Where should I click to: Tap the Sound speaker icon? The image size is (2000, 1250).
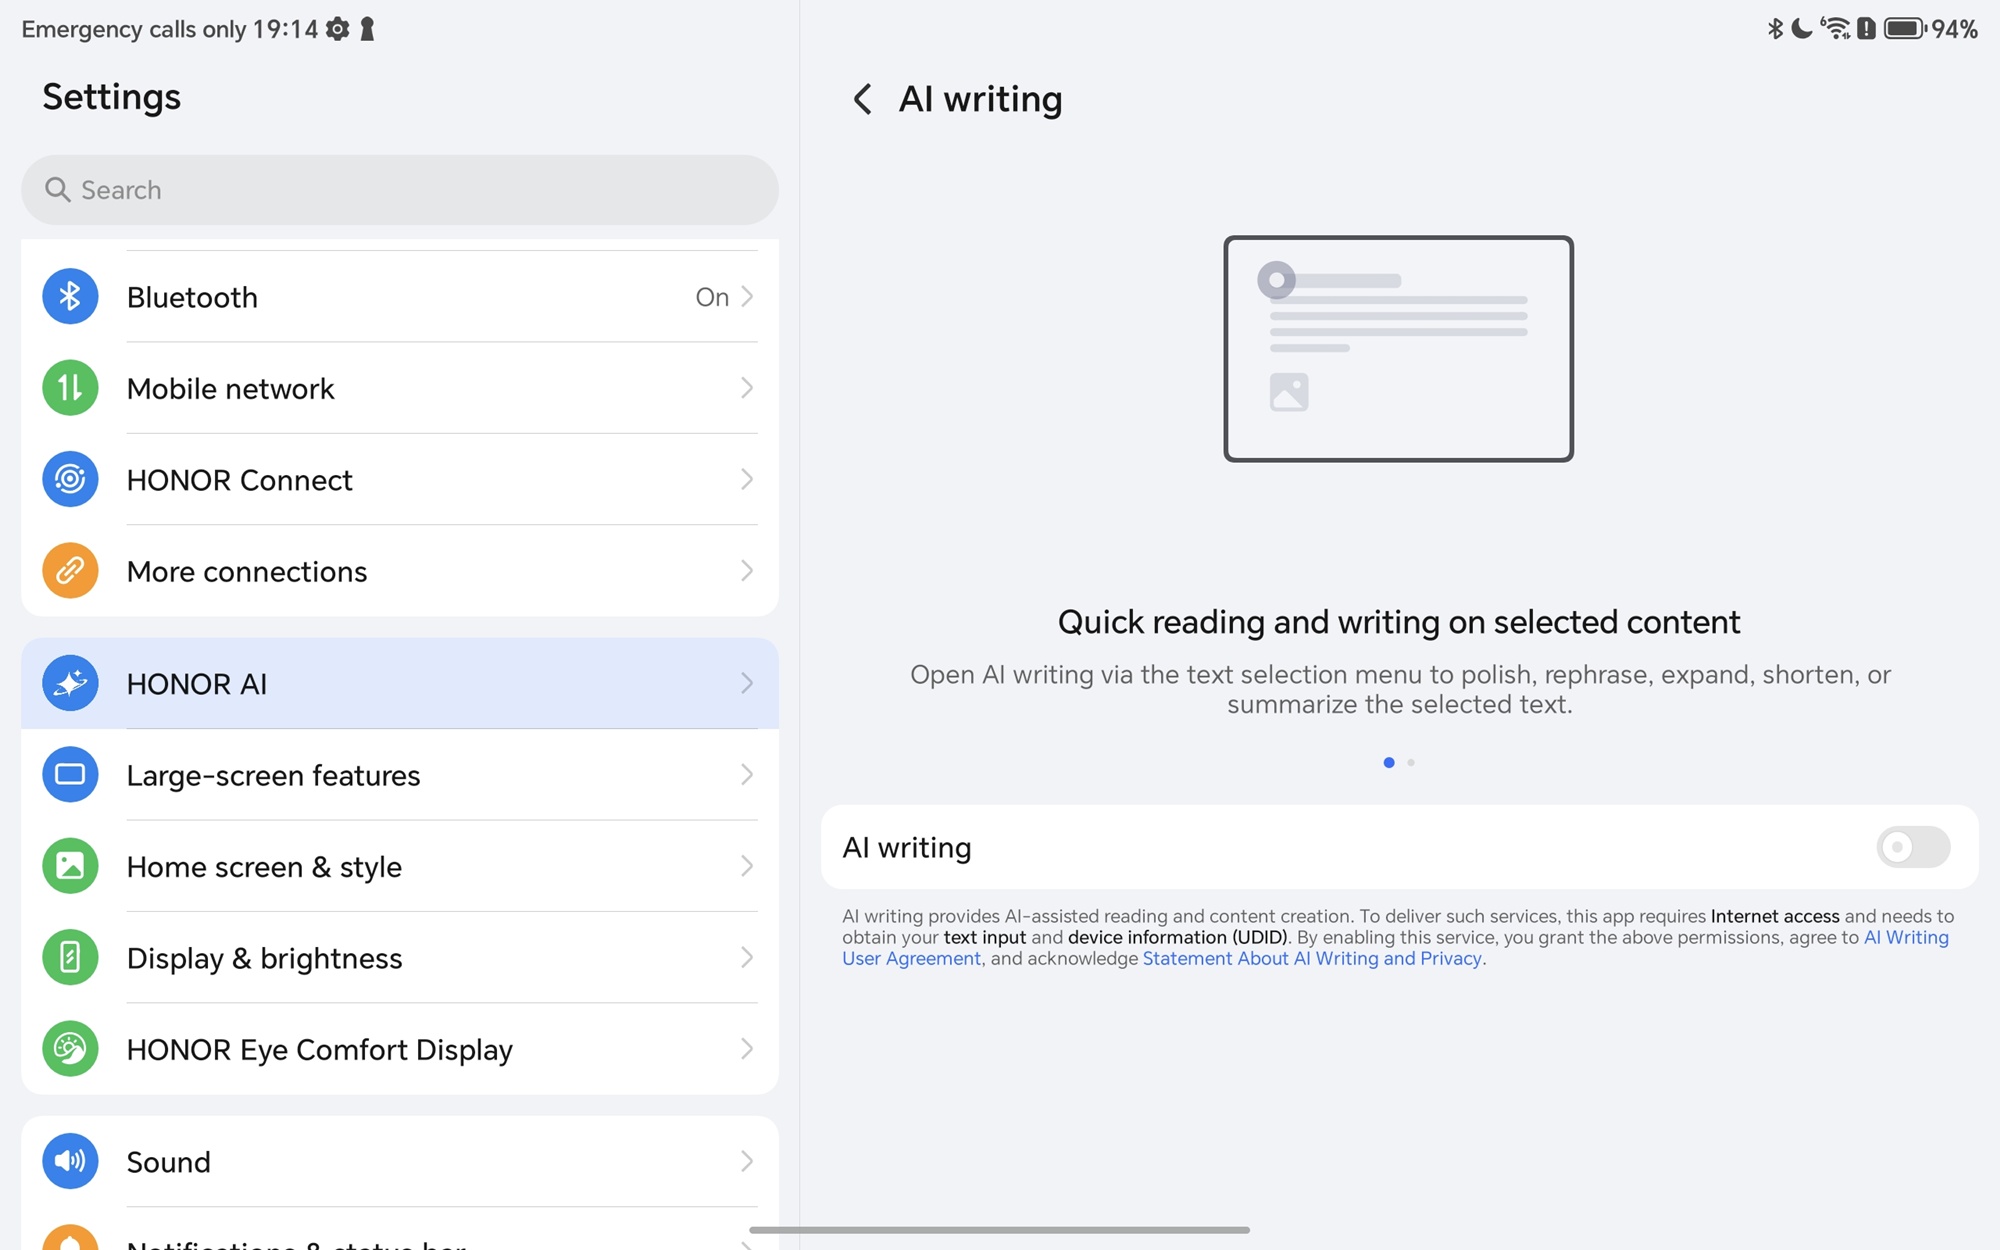(70, 1161)
